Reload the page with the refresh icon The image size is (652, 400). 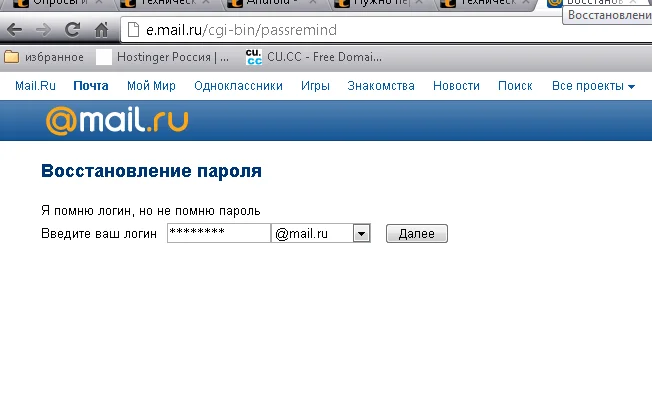point(72,30)
